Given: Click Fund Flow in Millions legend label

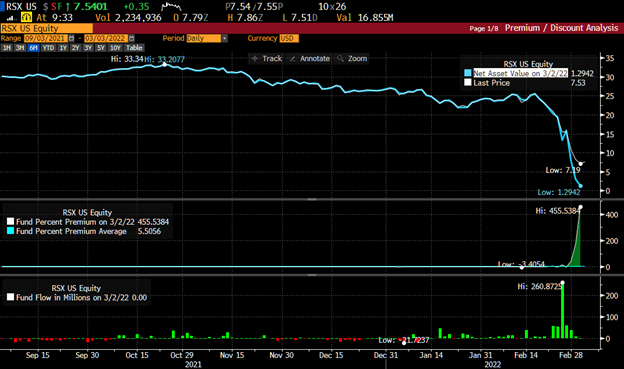Looking at the screenshot, I should tap(74, 297).
